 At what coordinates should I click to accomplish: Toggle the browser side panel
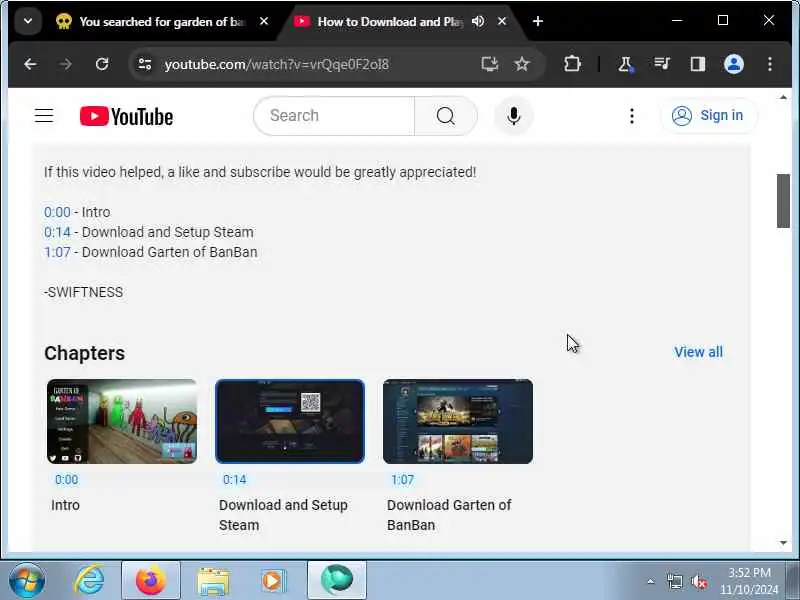tap(697, 64)
